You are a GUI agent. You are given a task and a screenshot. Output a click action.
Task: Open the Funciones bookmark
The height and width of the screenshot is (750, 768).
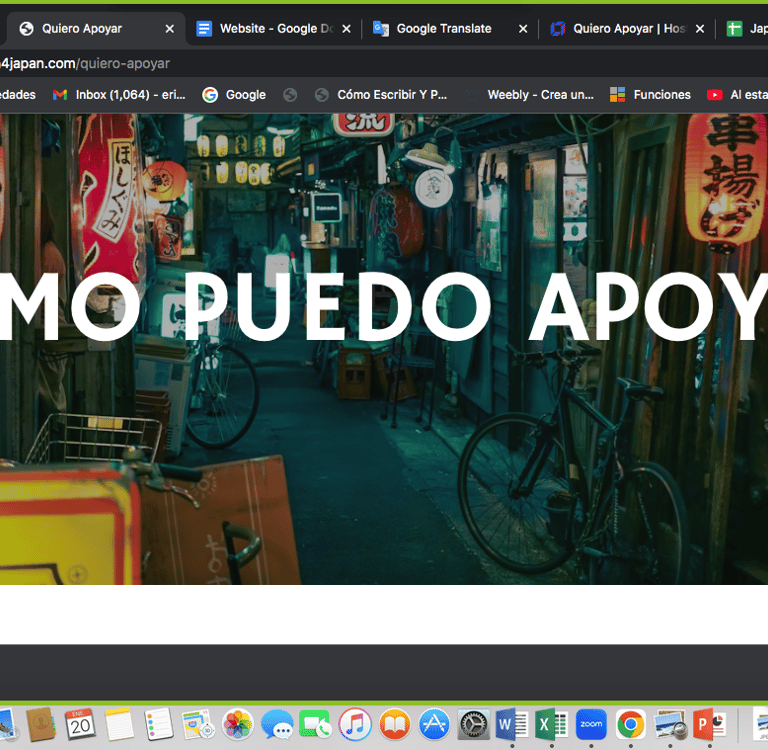(650, 95)
